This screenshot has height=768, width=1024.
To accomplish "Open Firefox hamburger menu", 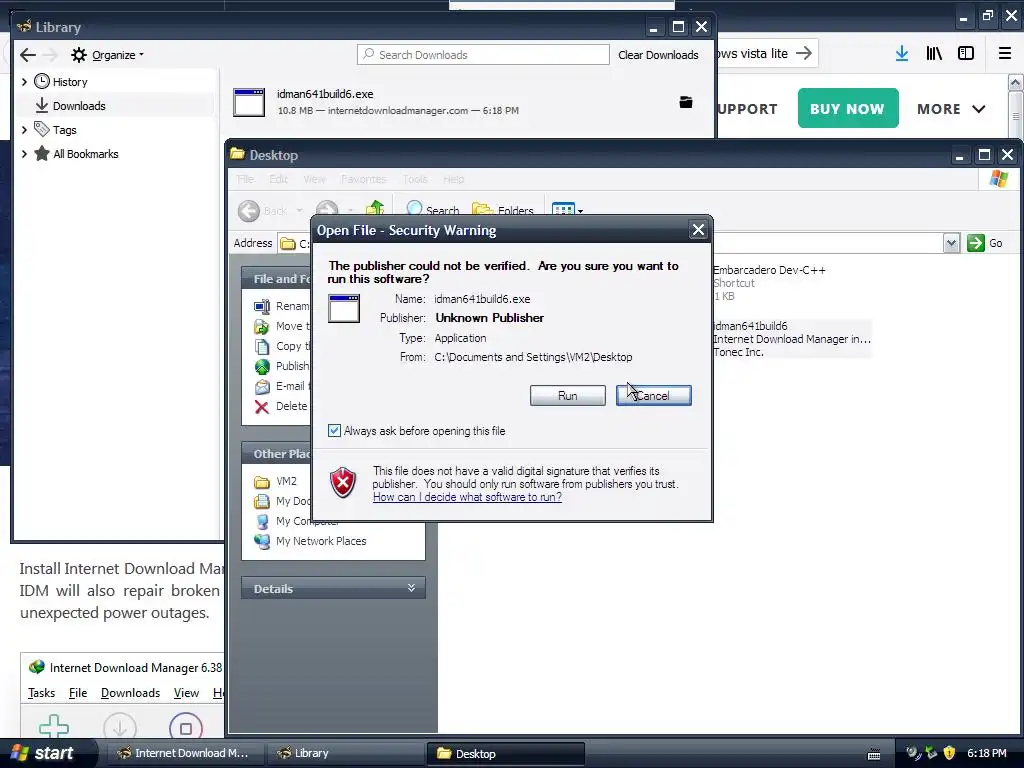I will (1005, 54).
